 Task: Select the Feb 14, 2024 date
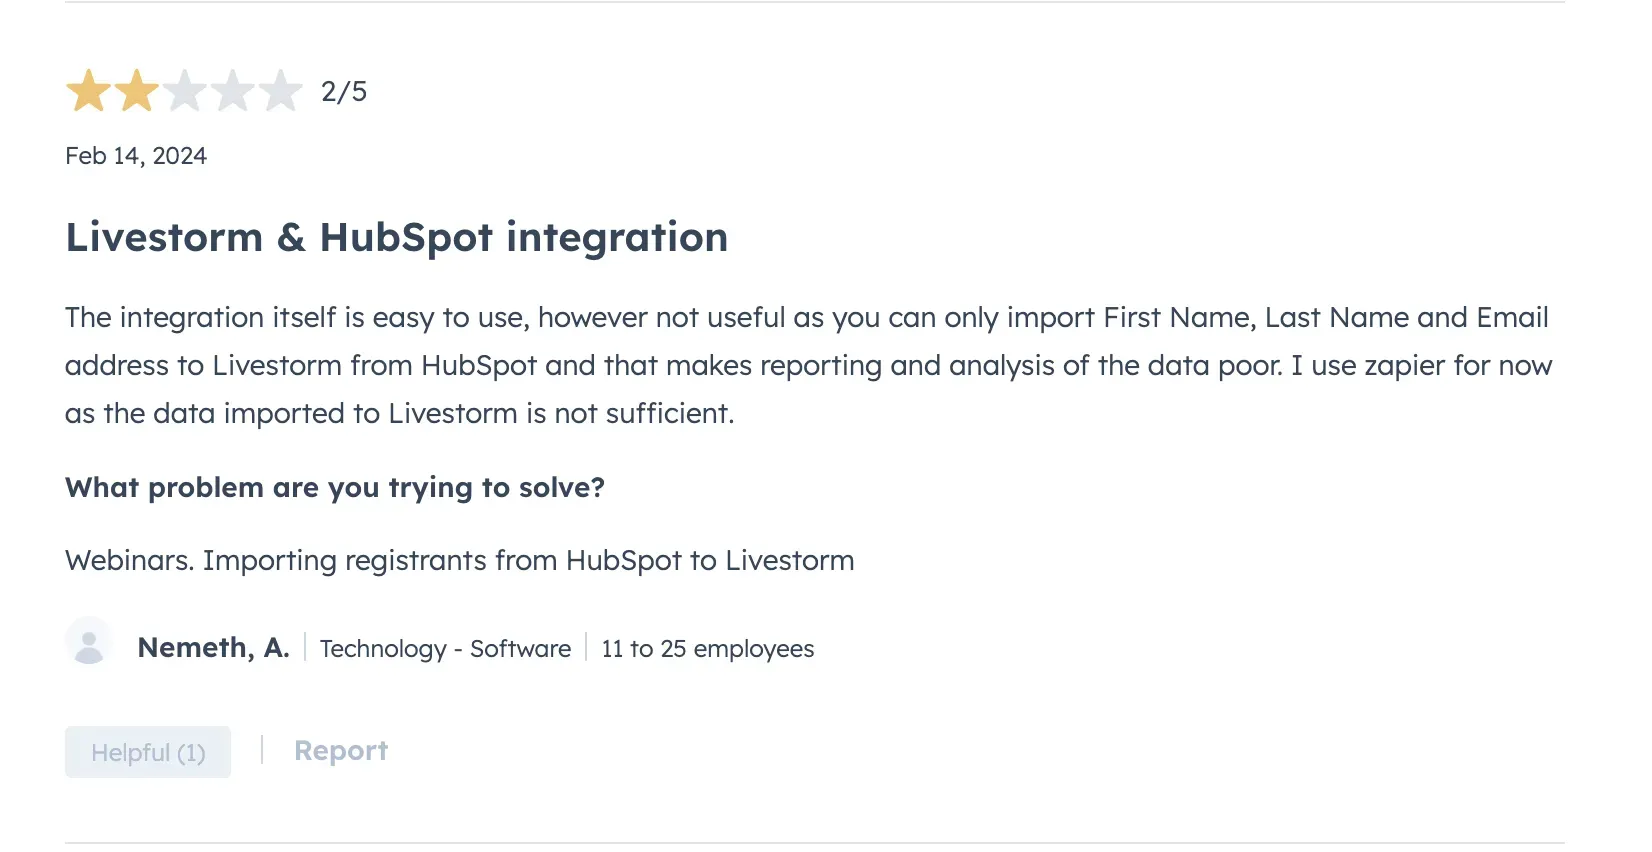tap(136, 155)
